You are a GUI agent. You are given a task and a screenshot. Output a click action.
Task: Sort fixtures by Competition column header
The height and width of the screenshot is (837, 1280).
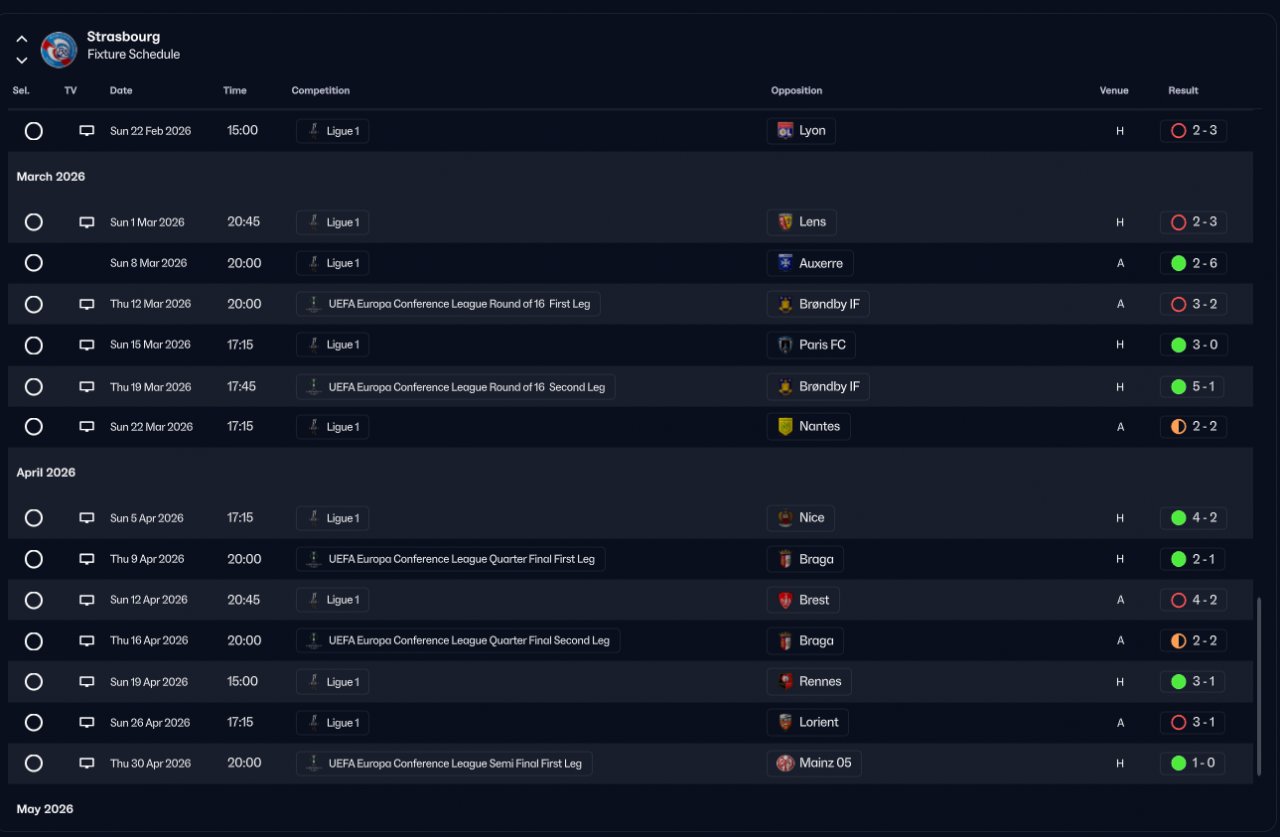coord(321,91)
